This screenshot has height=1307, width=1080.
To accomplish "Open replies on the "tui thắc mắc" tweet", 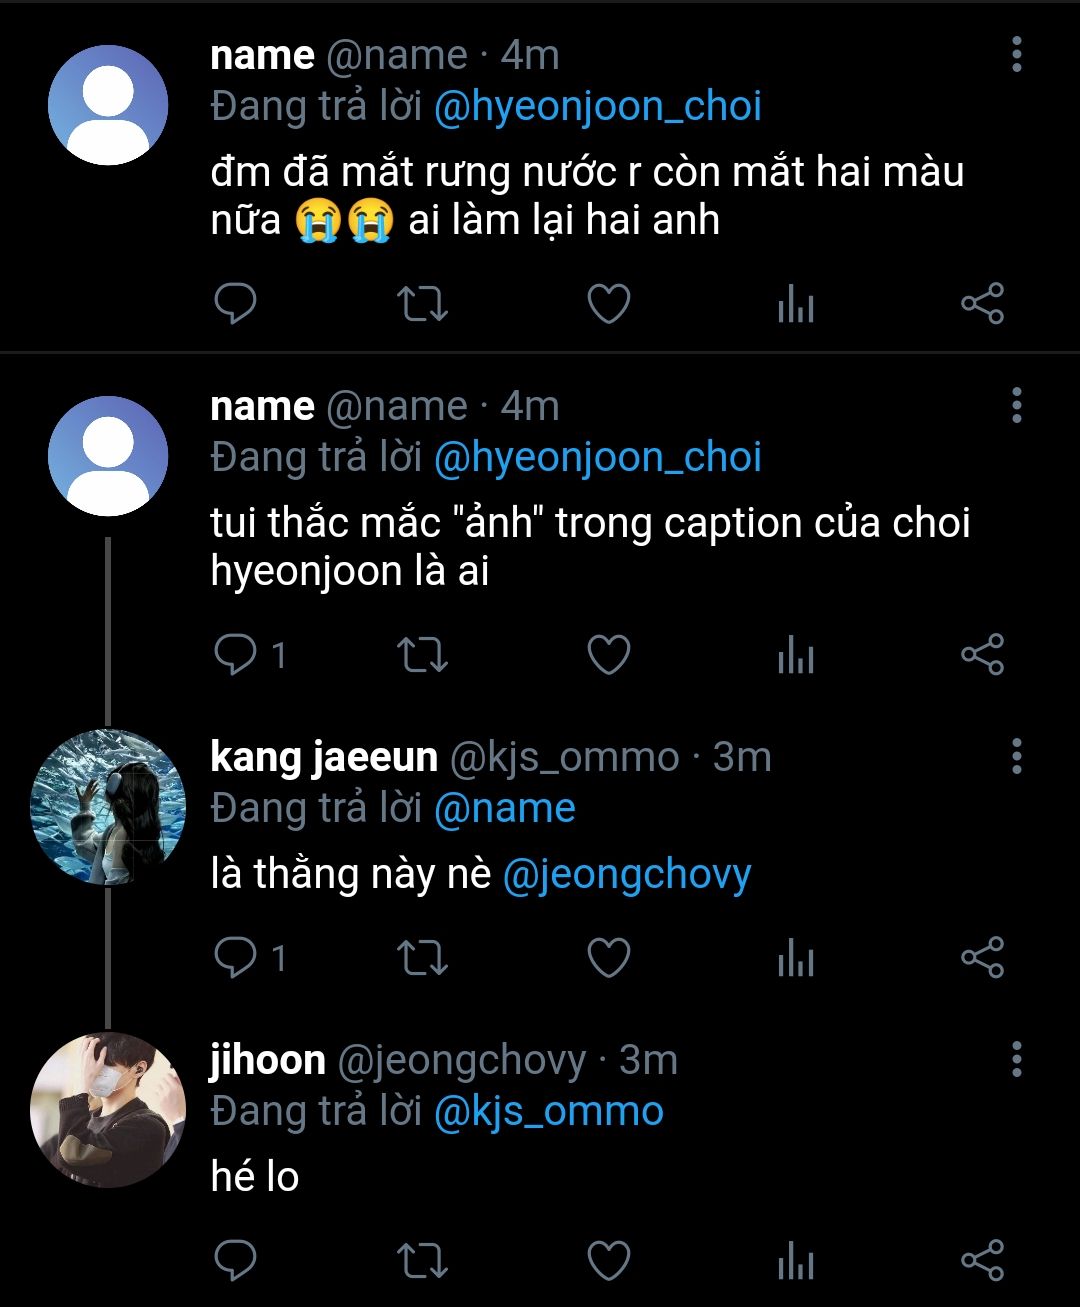I will pos(236,655).
